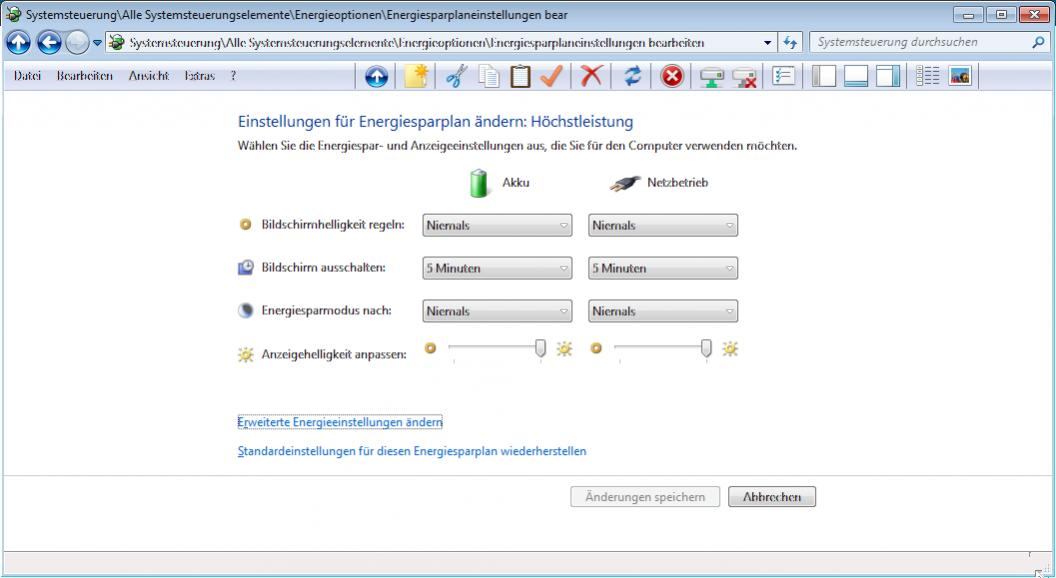Image resolution: width=1056 pixels, height=578 pixels.
Task: Click the Änderungen speichern button
Action: 645,497
